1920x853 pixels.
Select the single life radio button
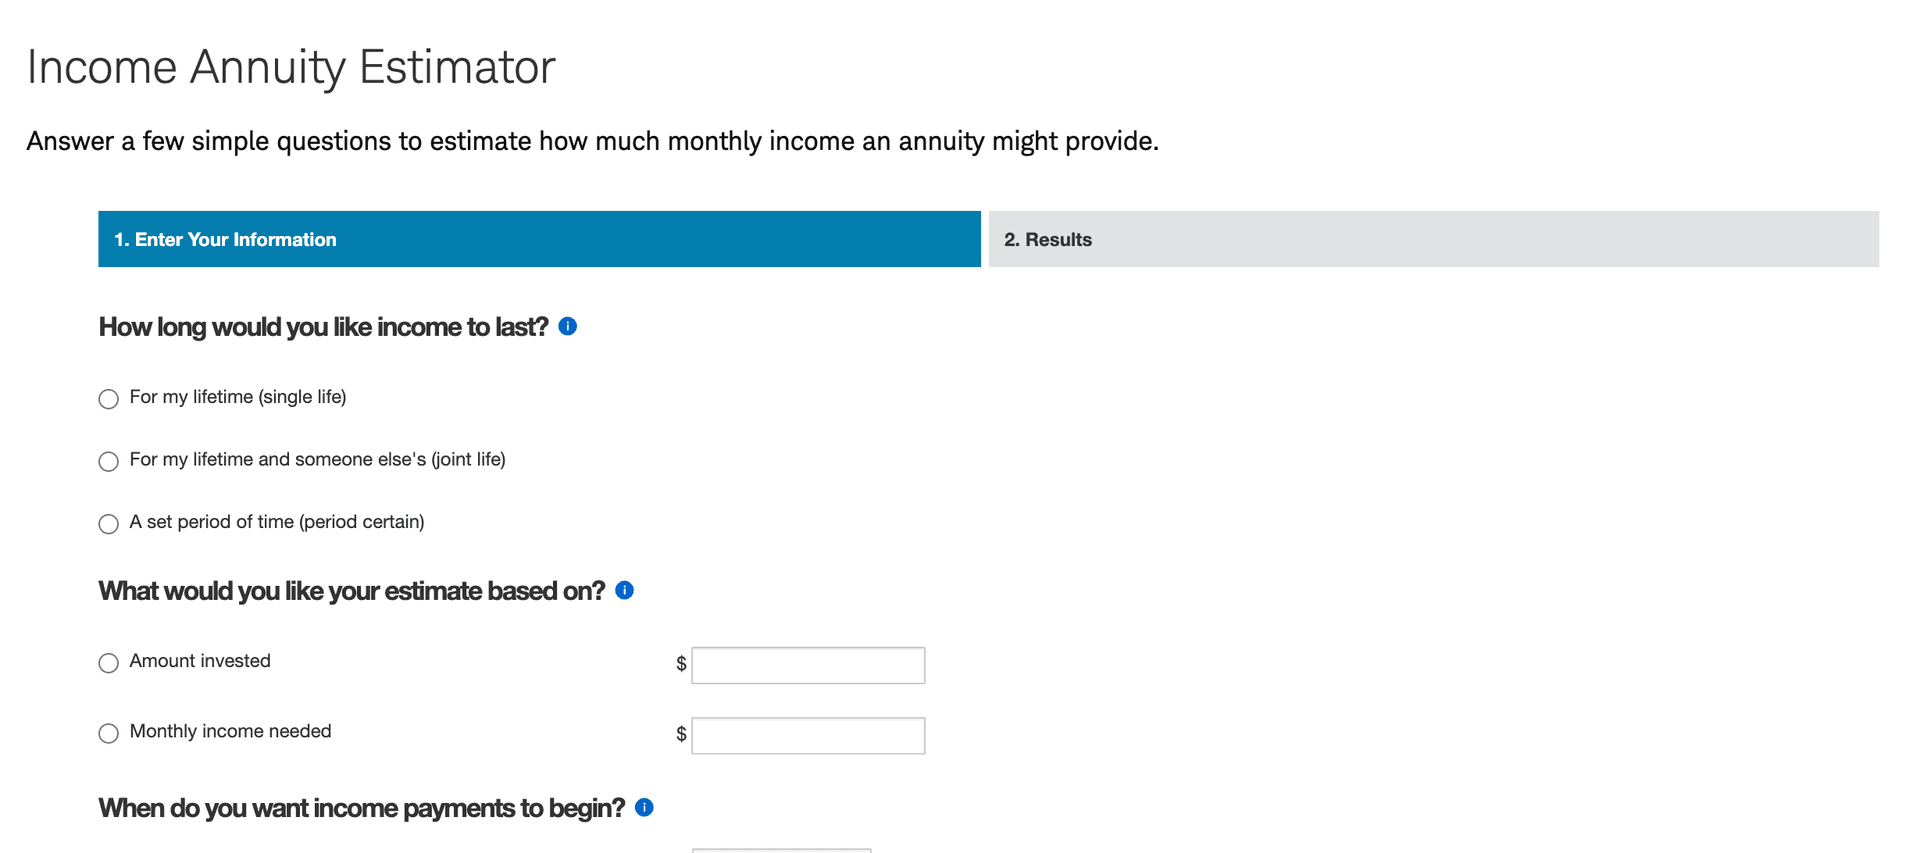click(109, 399)
